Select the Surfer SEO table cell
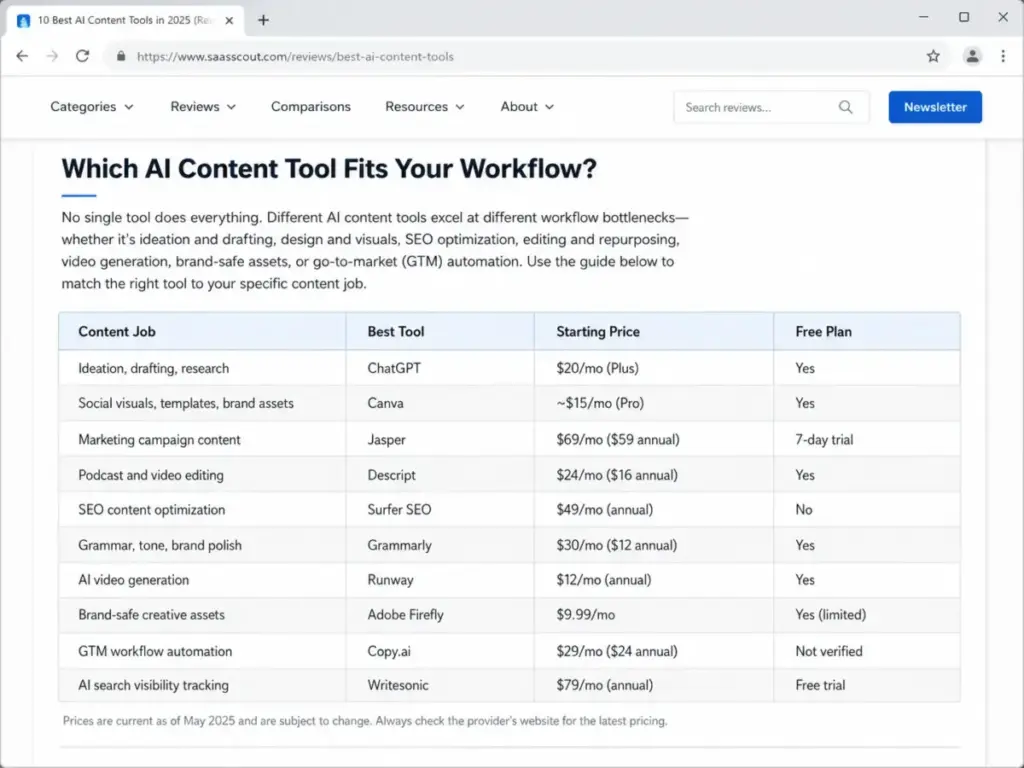 (440, 509)
